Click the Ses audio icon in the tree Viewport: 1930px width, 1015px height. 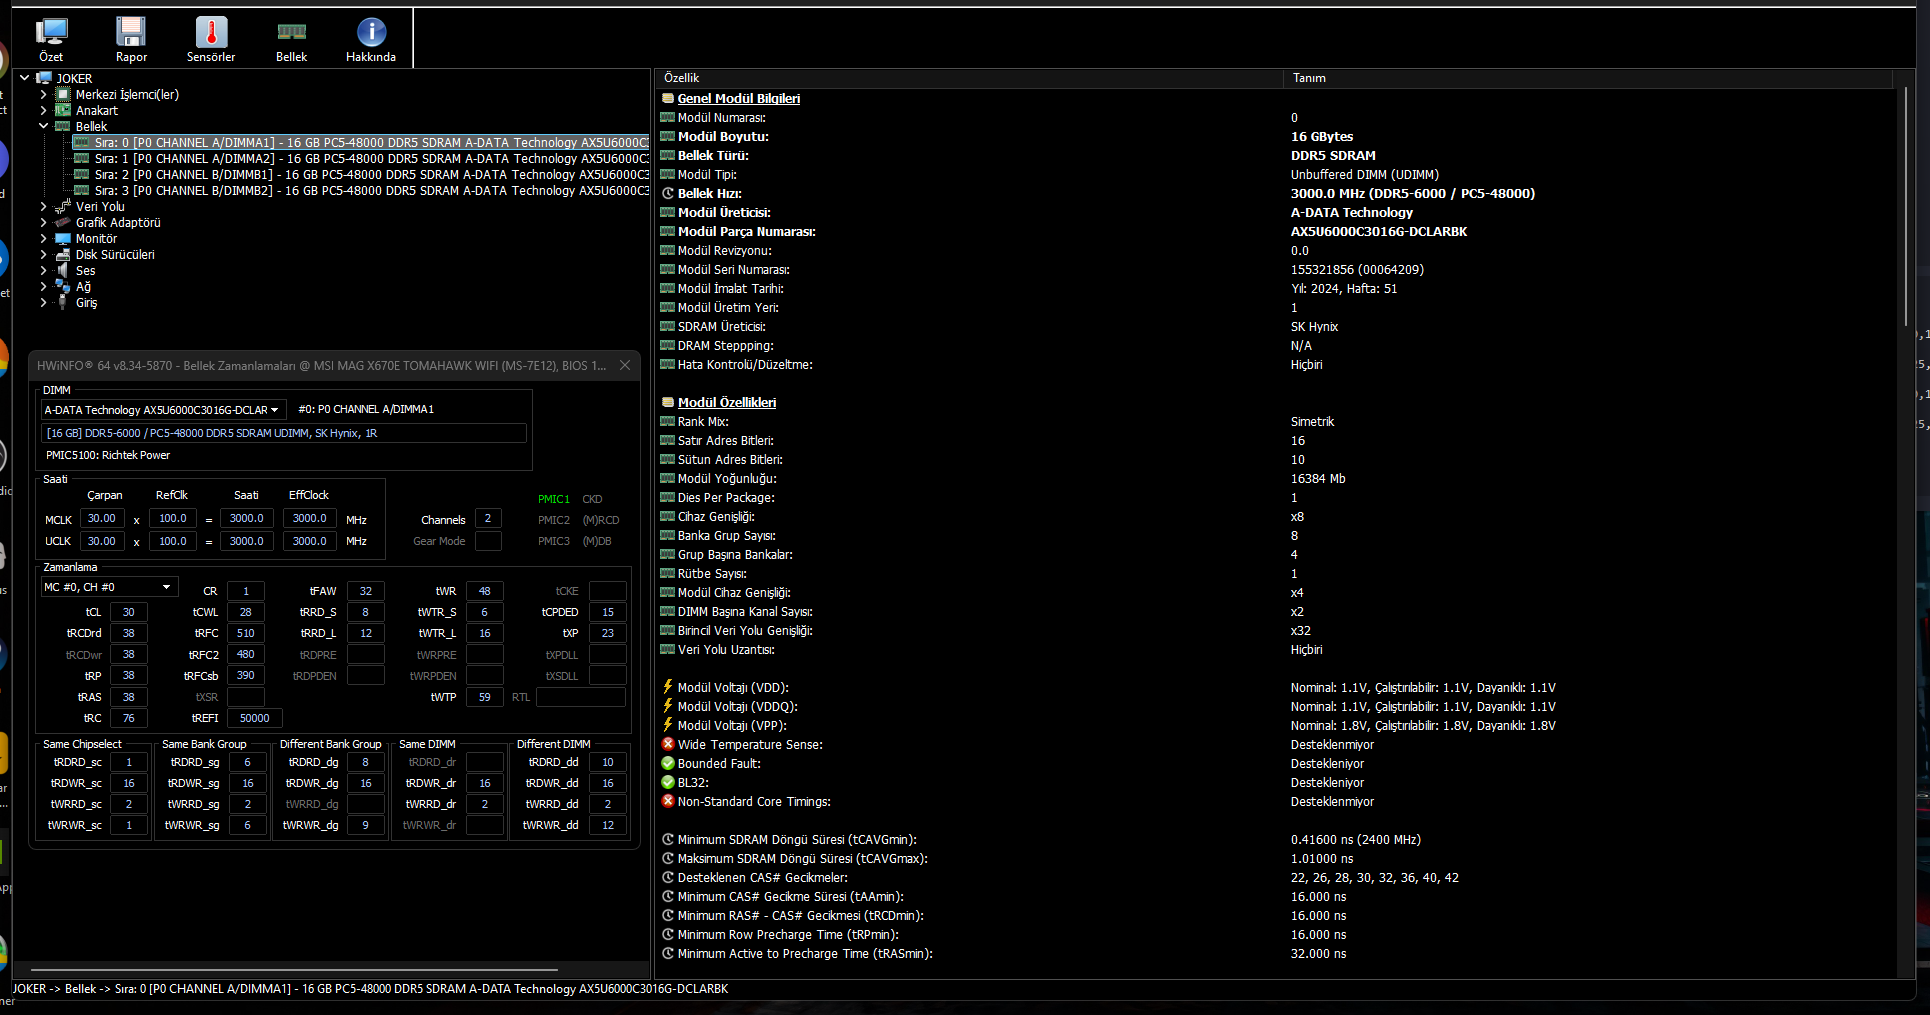63,270
